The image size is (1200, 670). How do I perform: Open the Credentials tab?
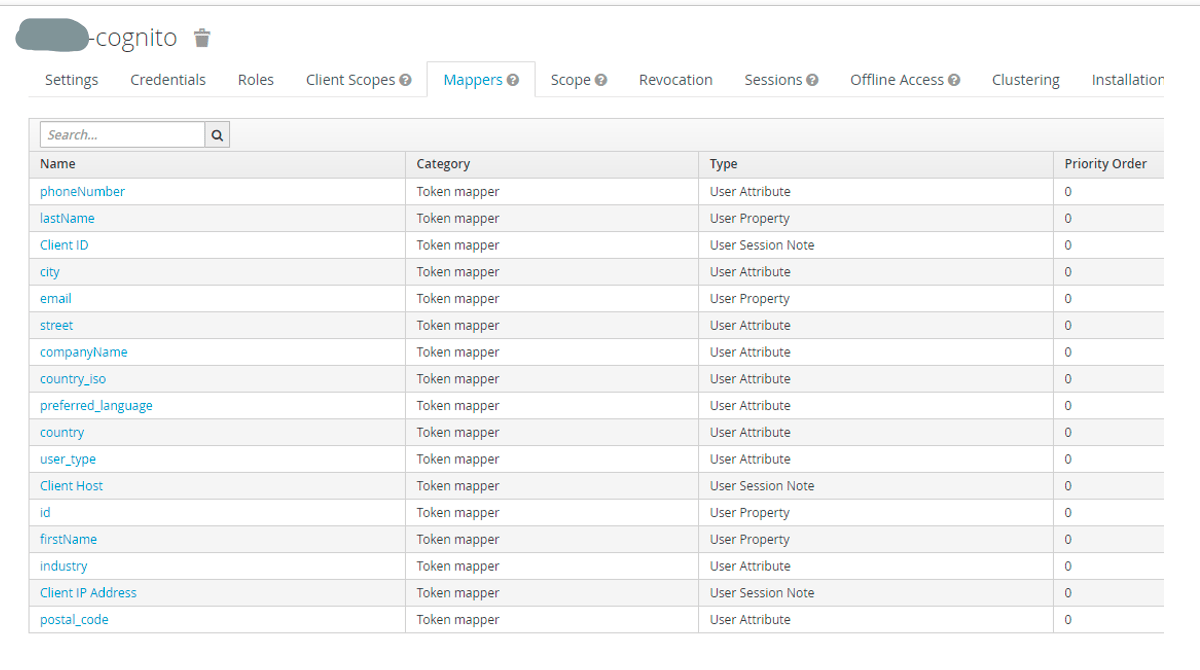[167, 79]
